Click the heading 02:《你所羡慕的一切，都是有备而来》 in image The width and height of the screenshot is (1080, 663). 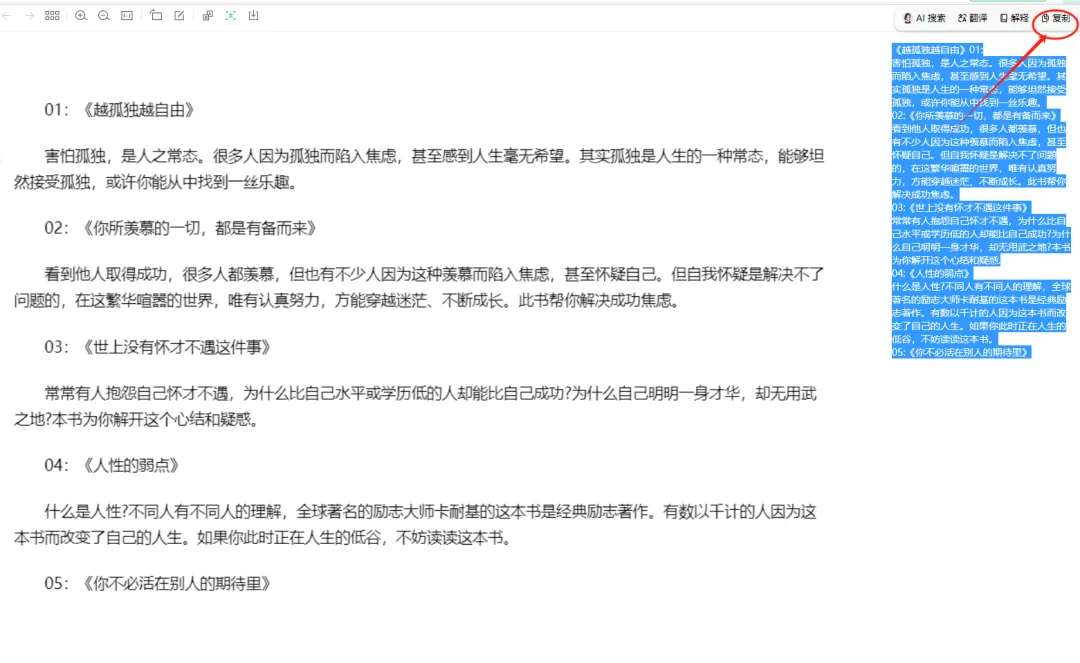(180, 228)
